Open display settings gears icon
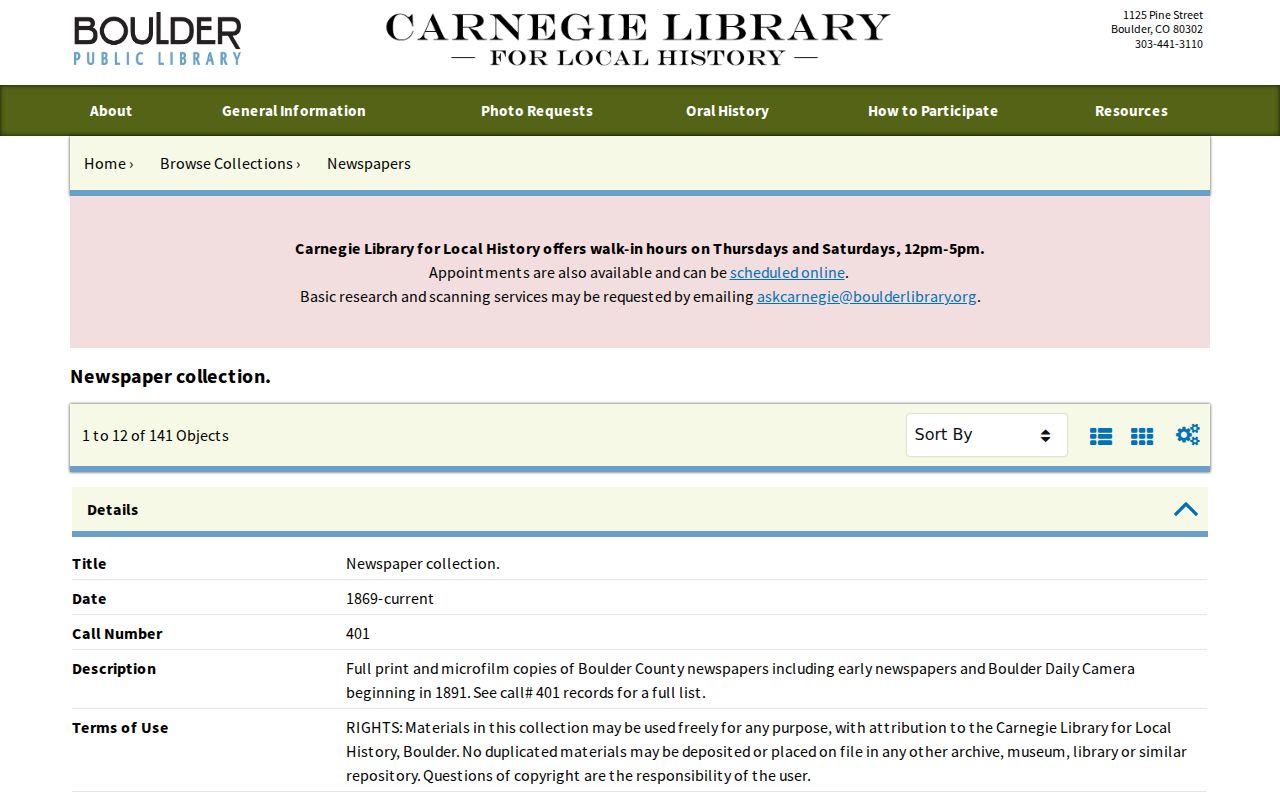Image resolution: width=1280 pixels, height=800 pixels. point(1188,435)
